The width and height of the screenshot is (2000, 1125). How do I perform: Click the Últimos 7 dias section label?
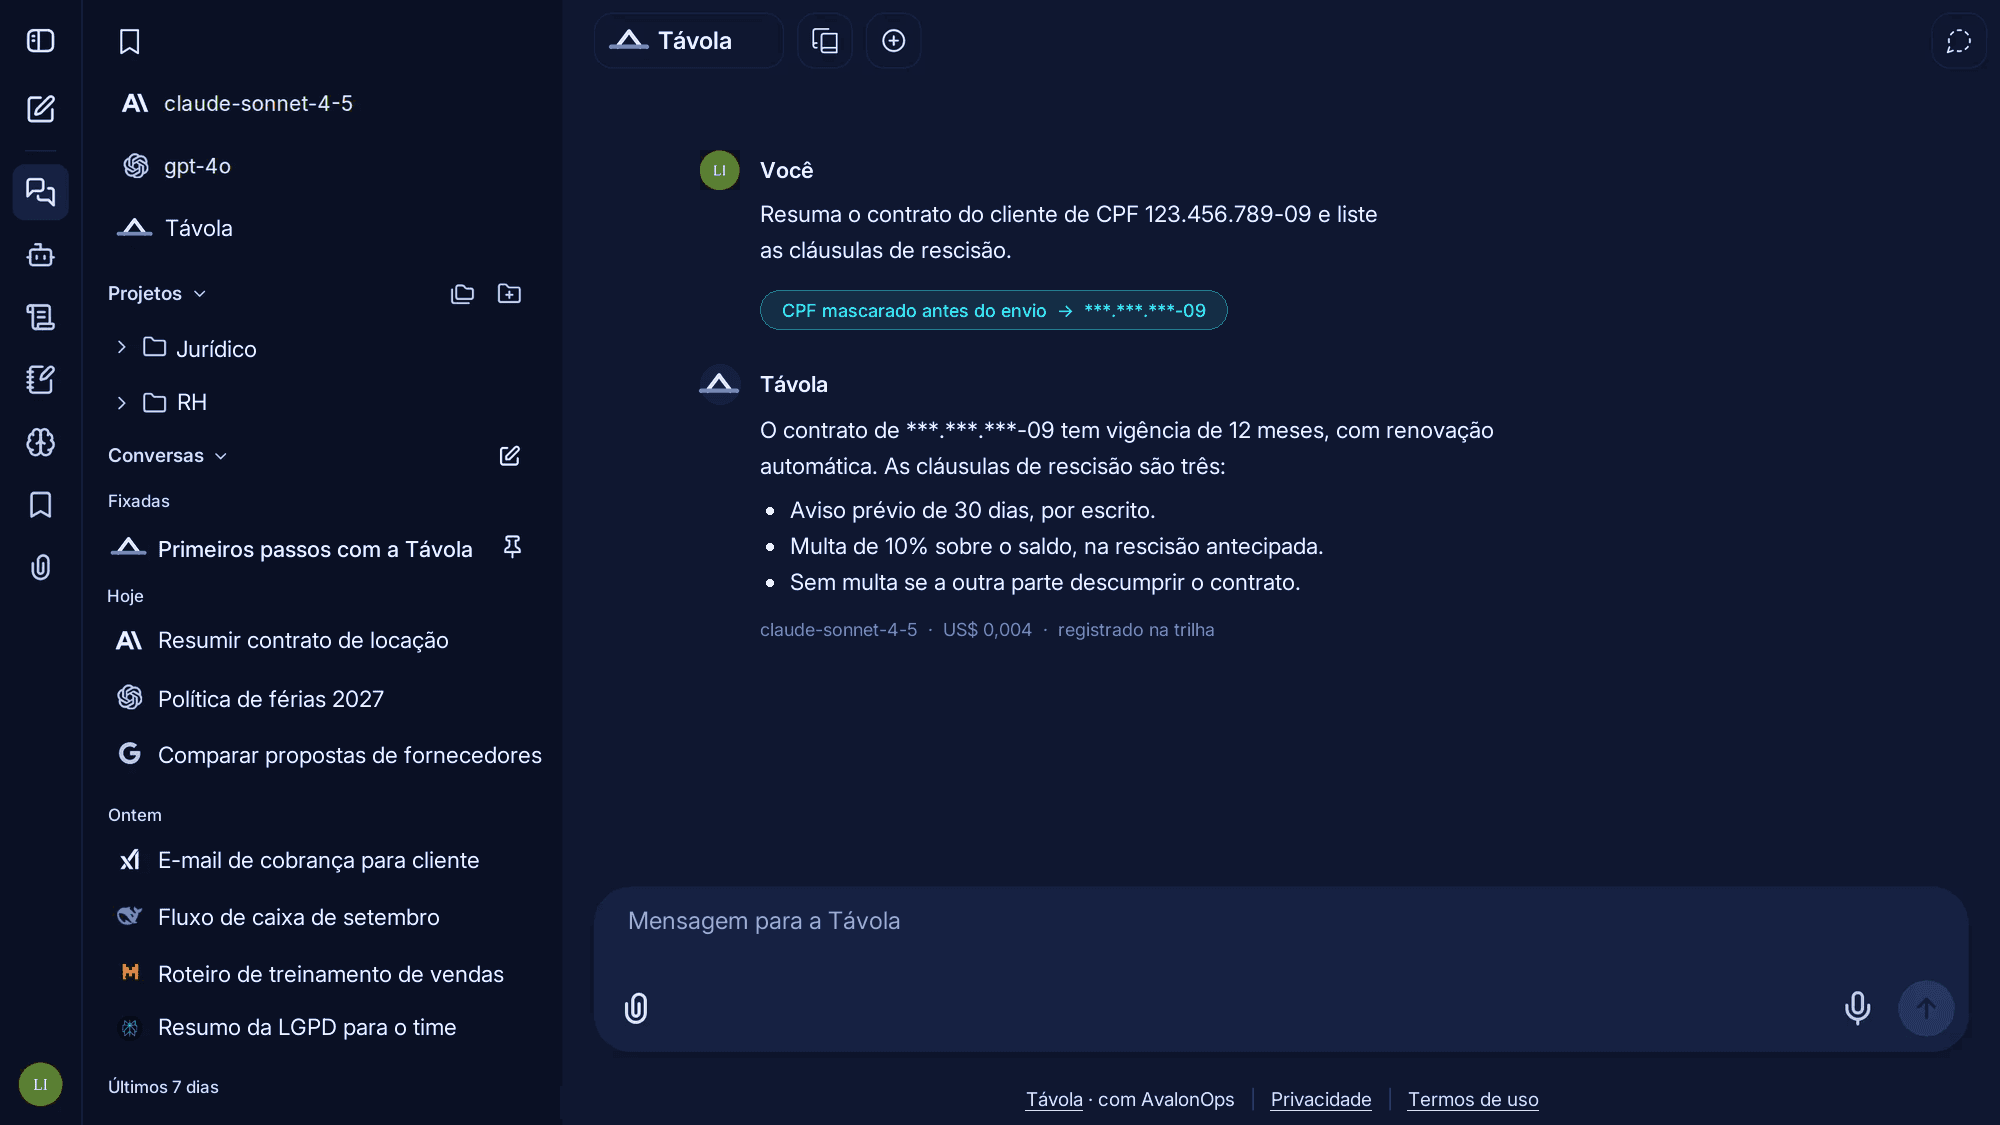click(x=163, y=1087)
